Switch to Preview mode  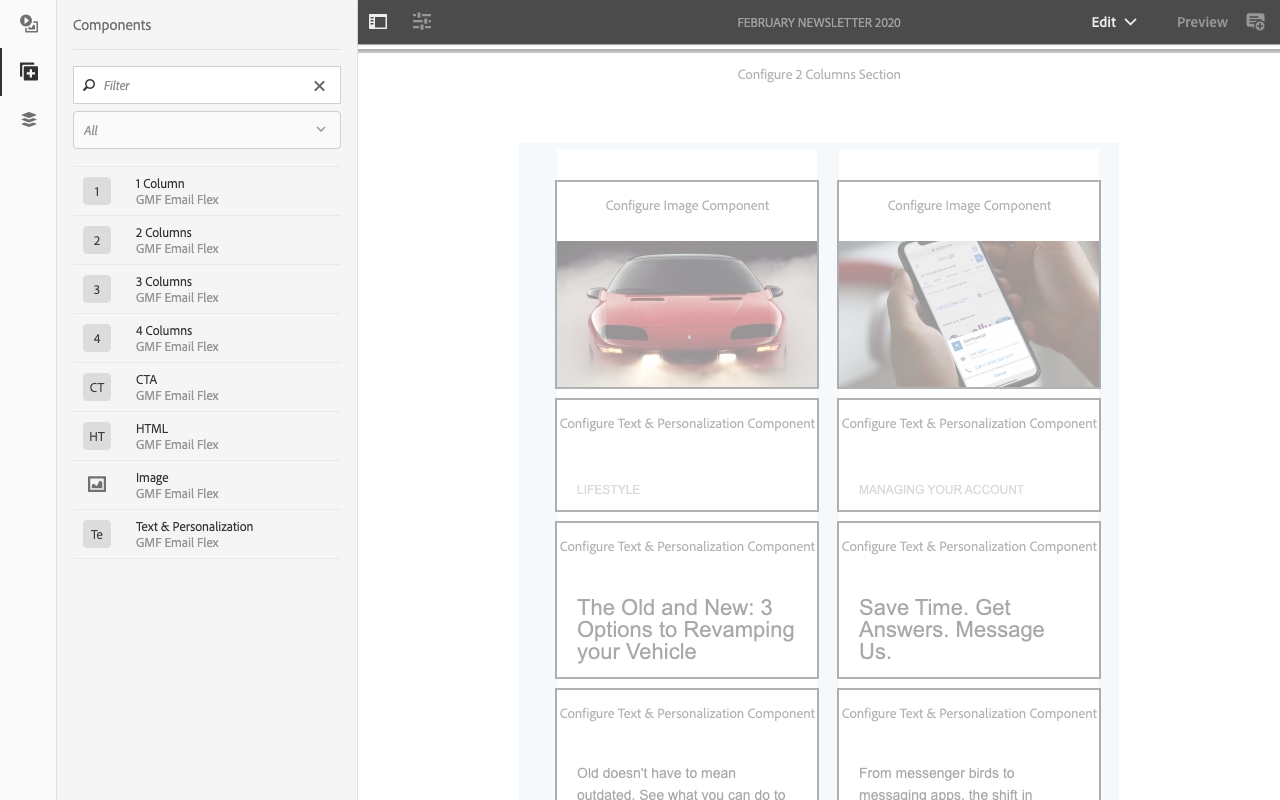pyautogui.click(x=1202, y=22)
